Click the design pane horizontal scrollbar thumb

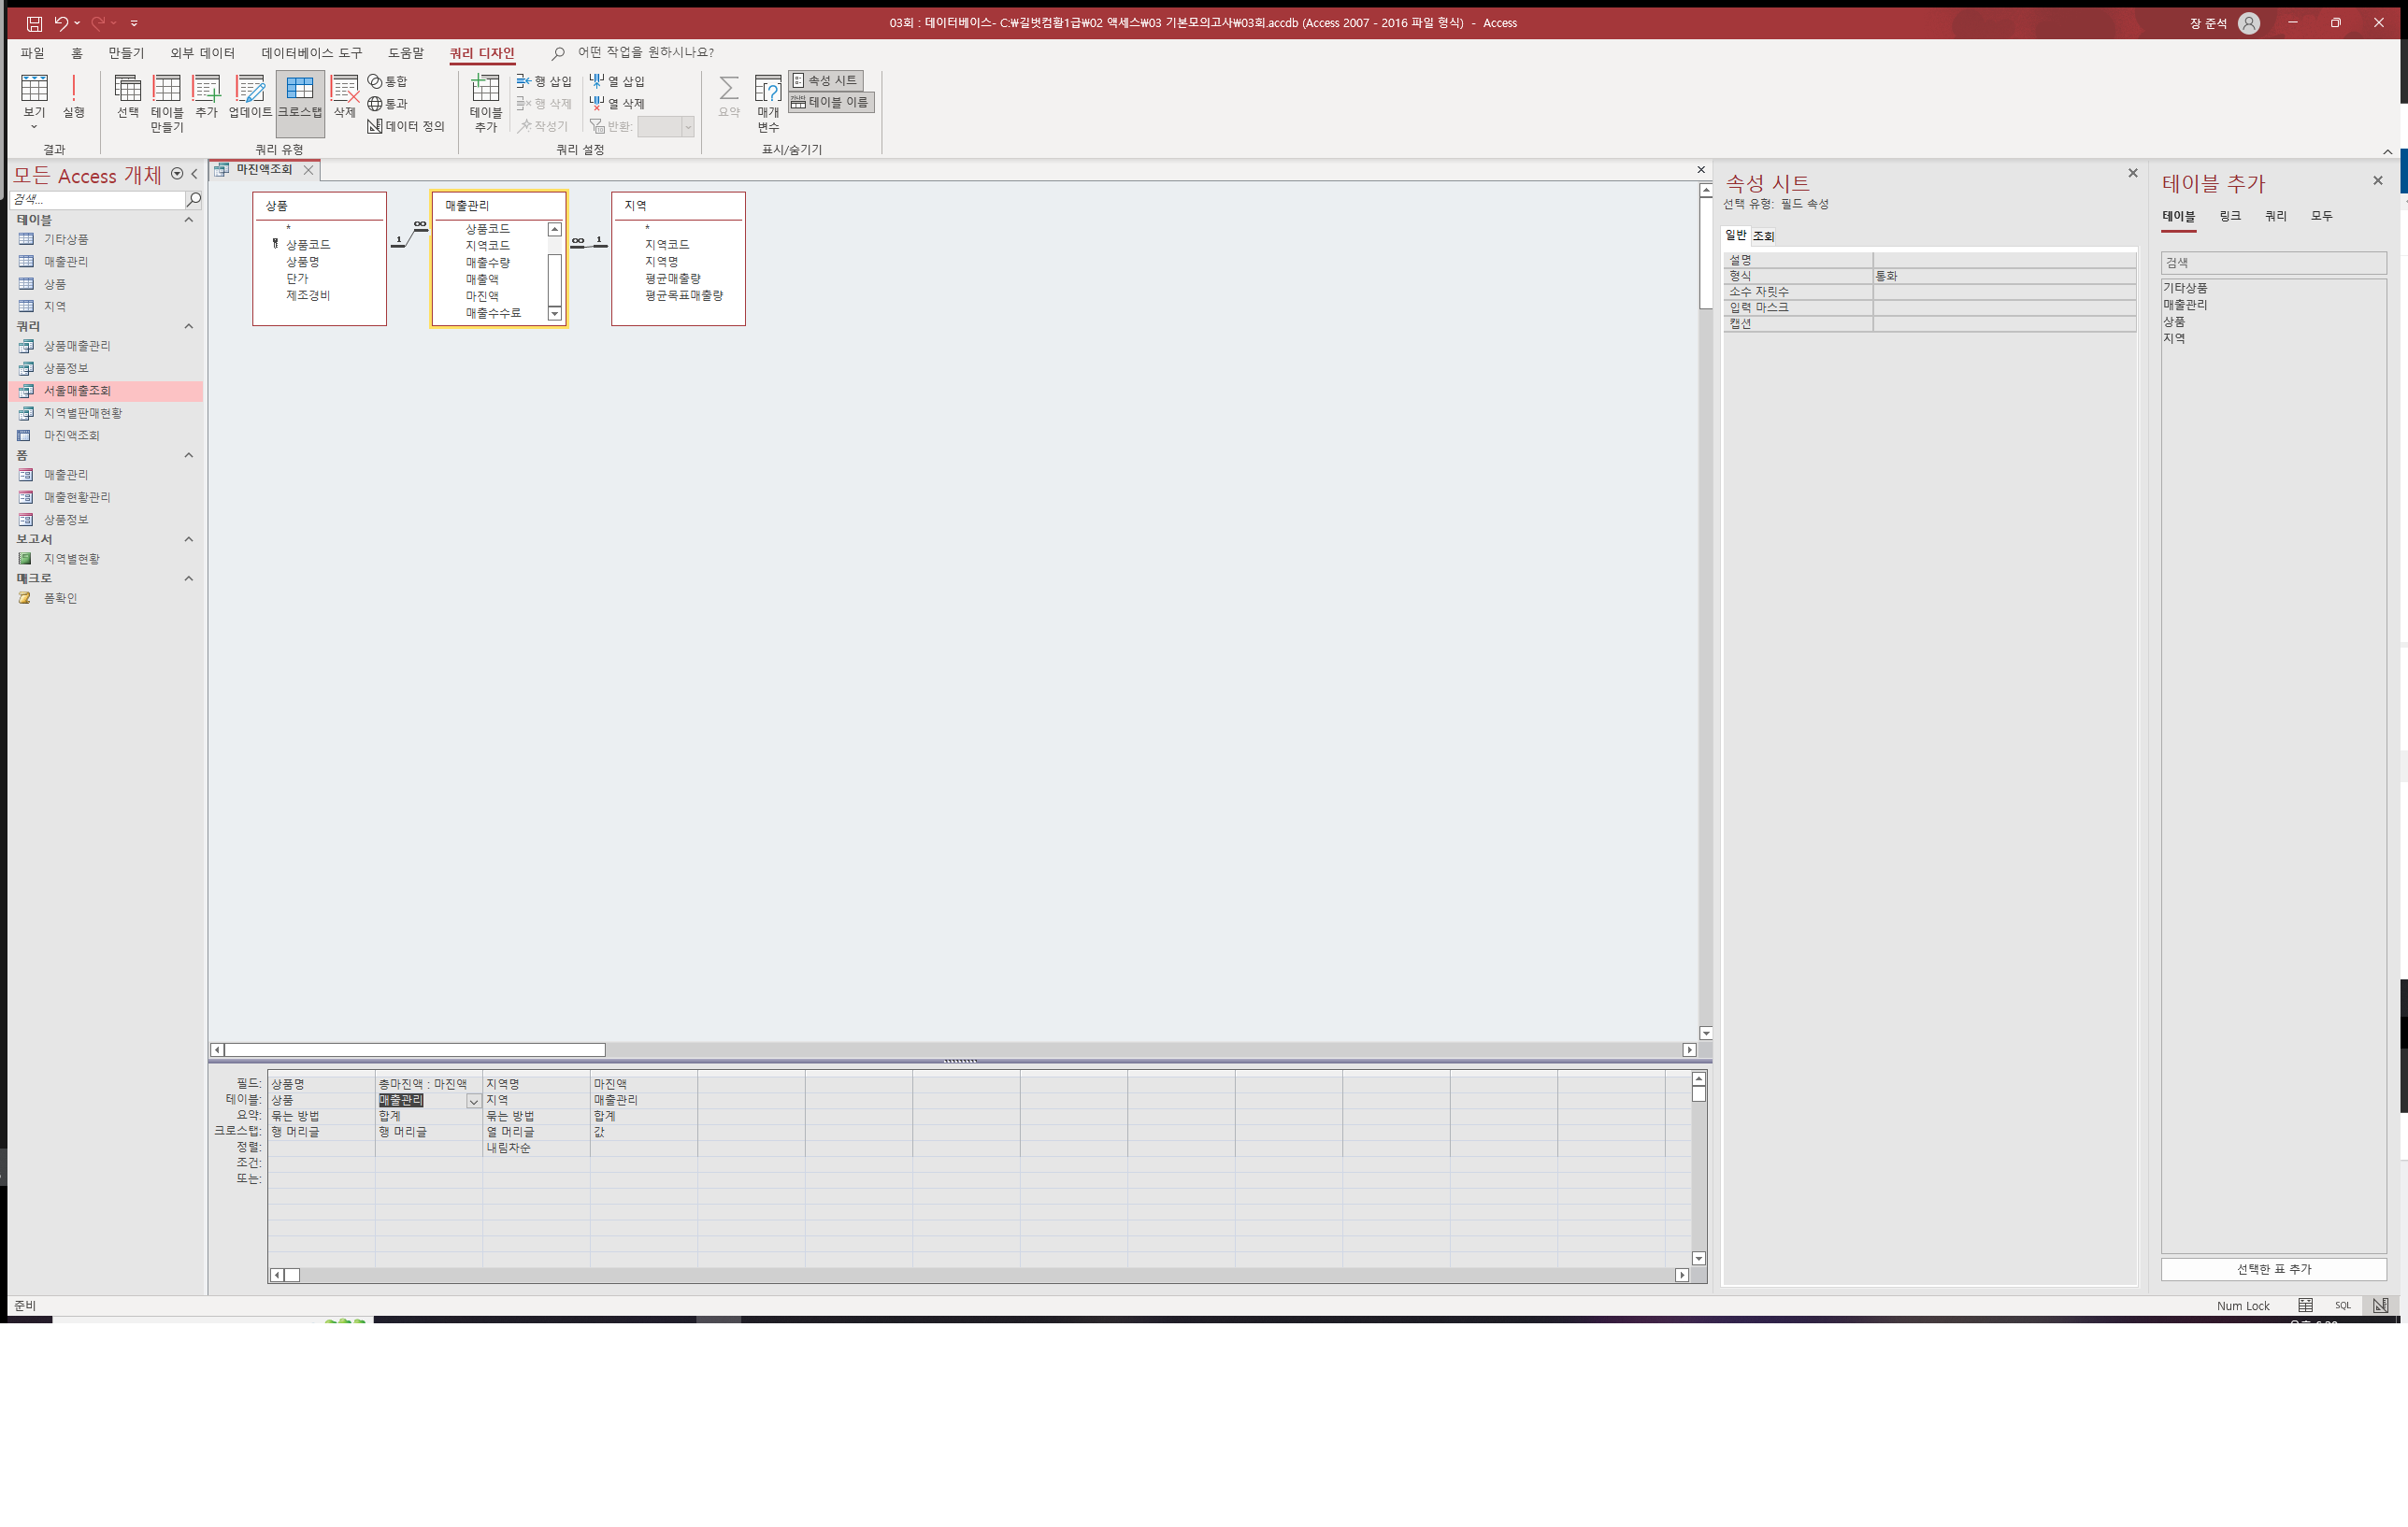(x=414, y=1049)
